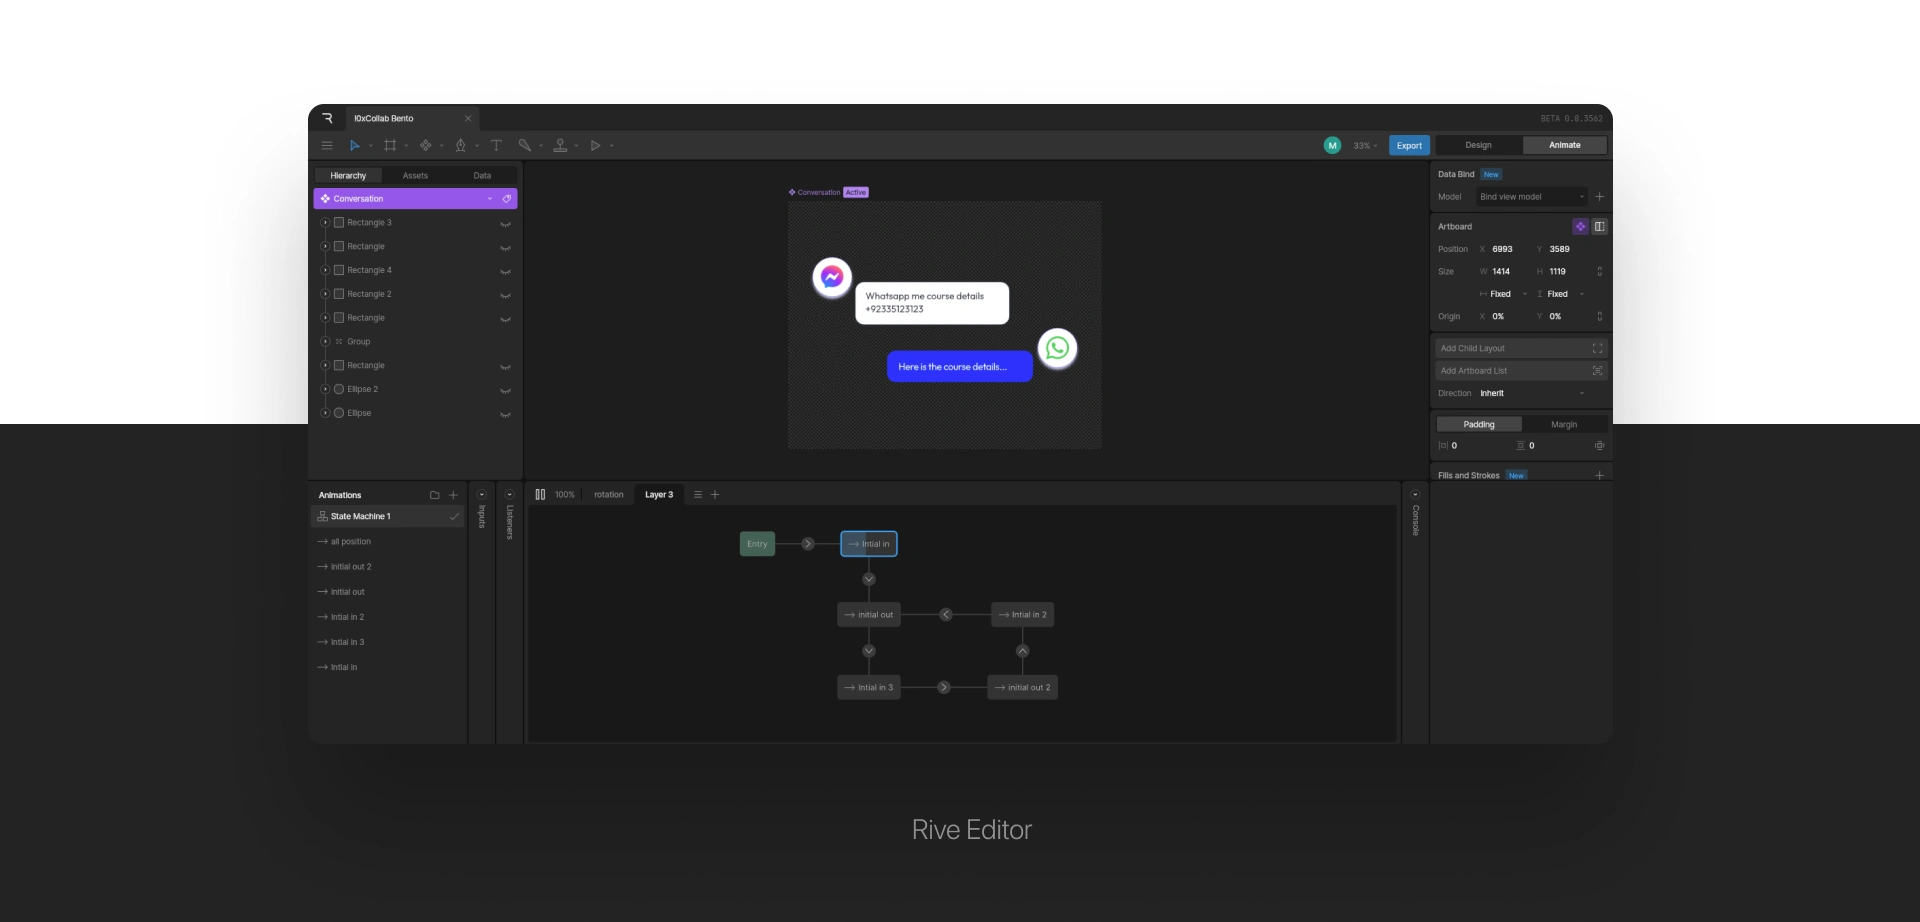Expand the Inputs panel
The image size is (1920, 922).
tap(481, 495)
